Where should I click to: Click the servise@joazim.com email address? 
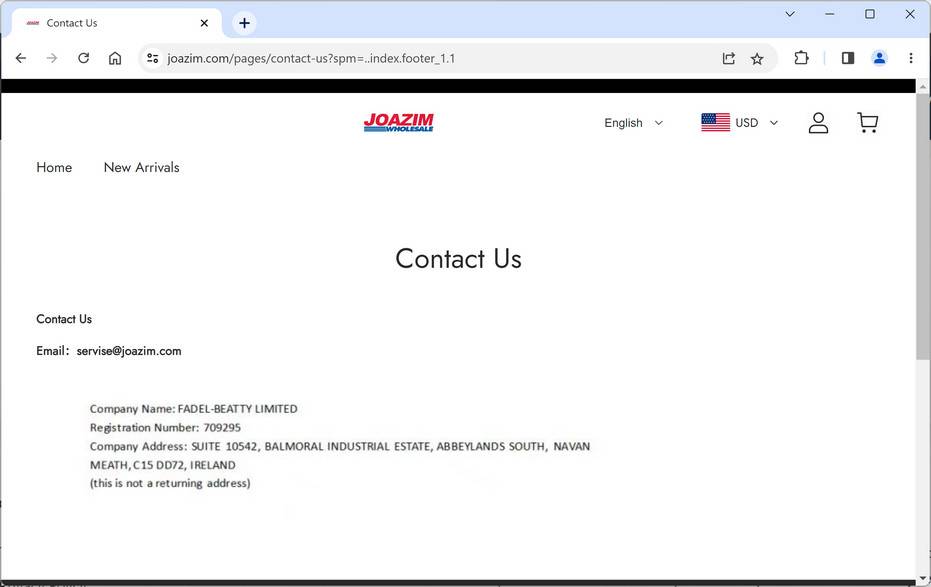129,351
